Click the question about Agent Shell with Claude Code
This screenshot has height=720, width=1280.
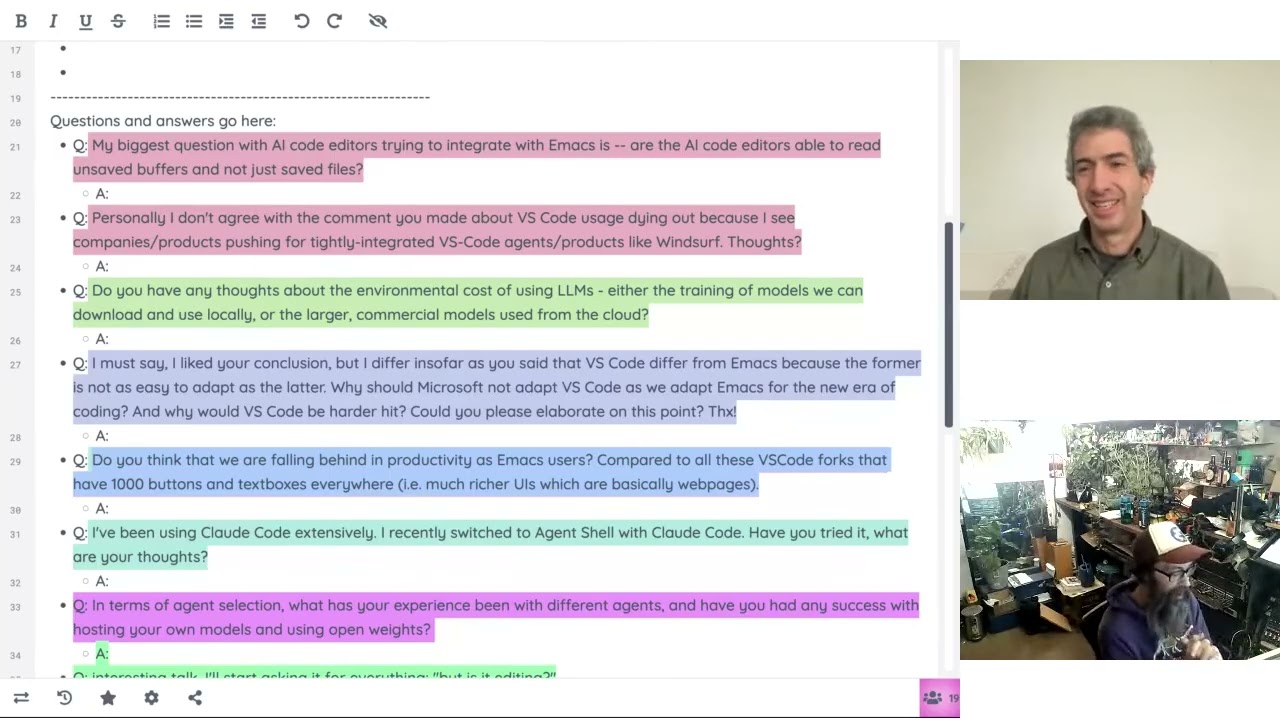[490, 544]
